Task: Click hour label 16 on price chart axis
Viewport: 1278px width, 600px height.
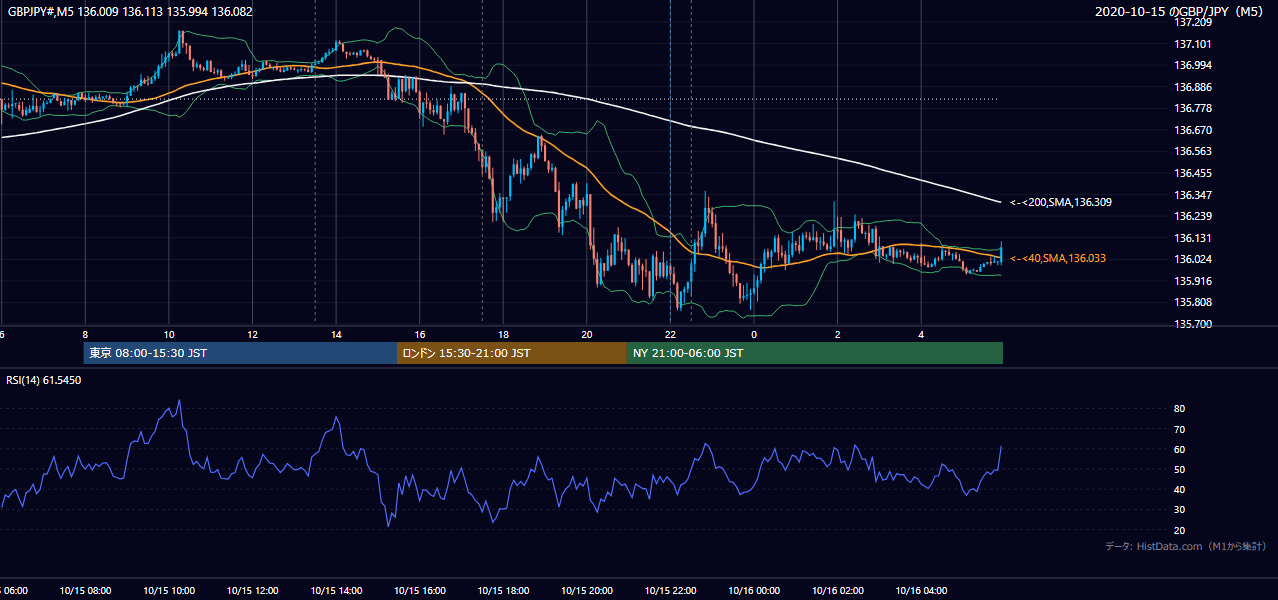Action: (420, 335)
